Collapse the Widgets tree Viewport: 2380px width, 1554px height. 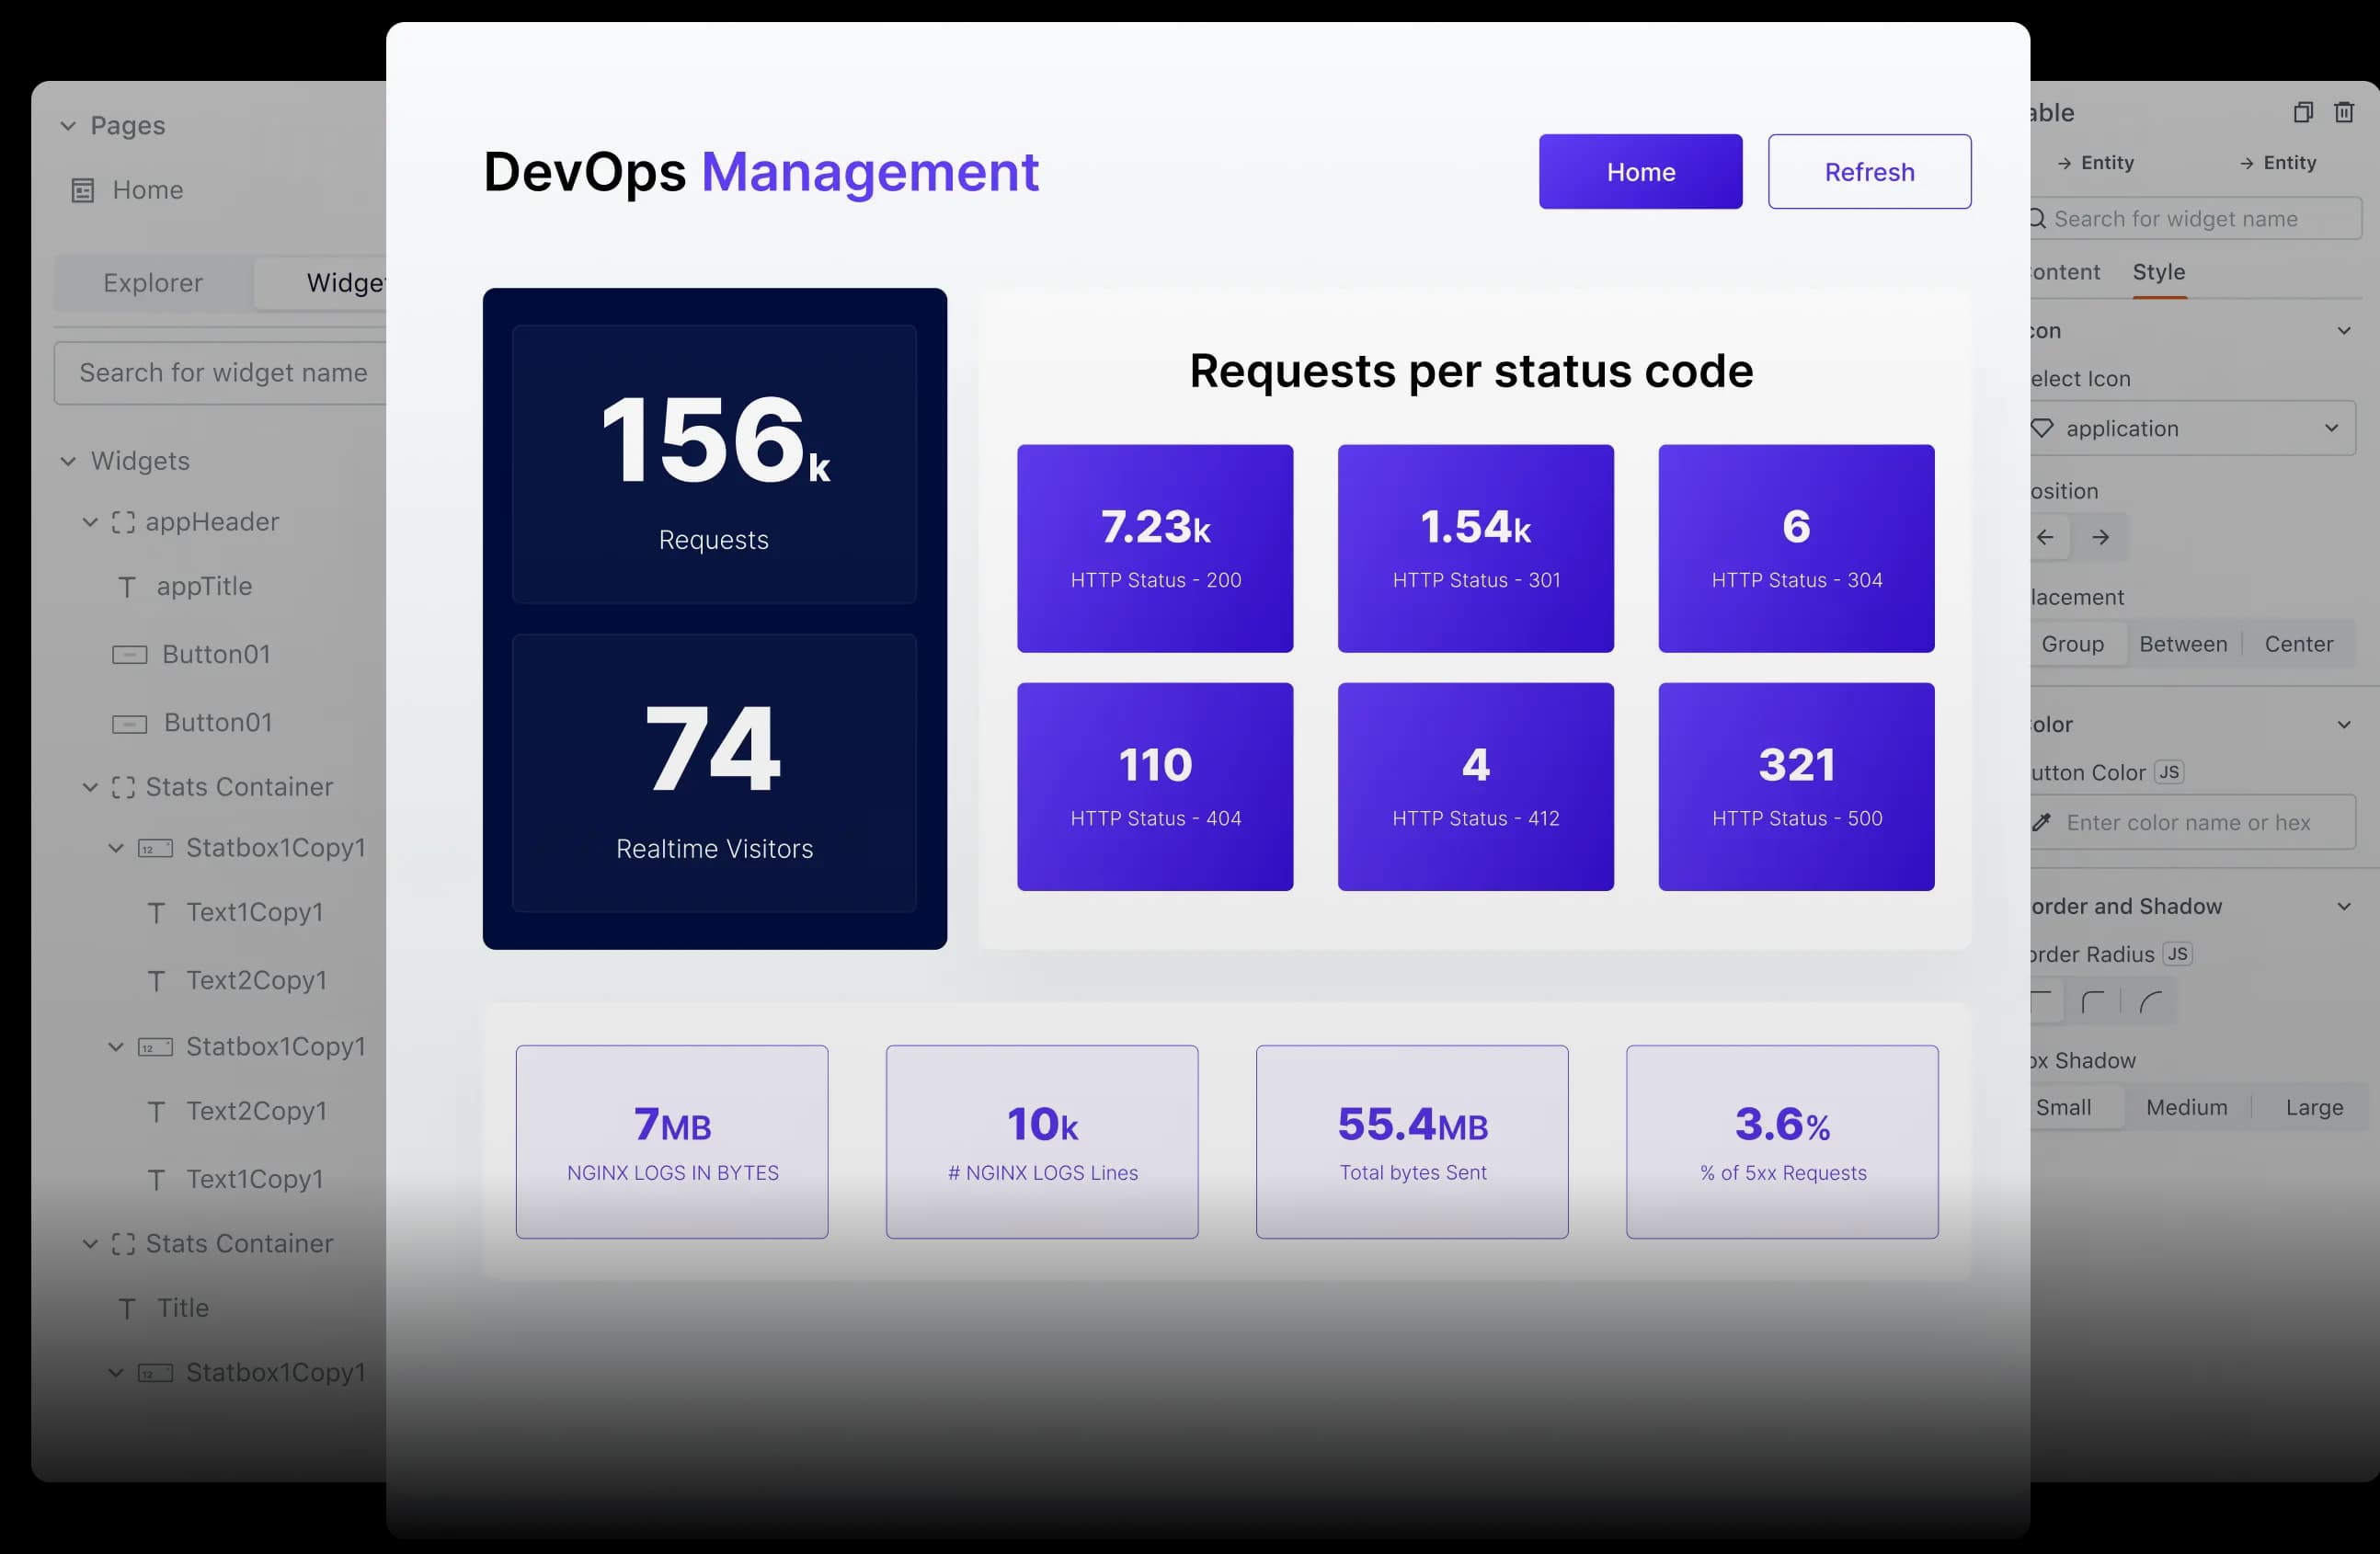pos(67,461)
